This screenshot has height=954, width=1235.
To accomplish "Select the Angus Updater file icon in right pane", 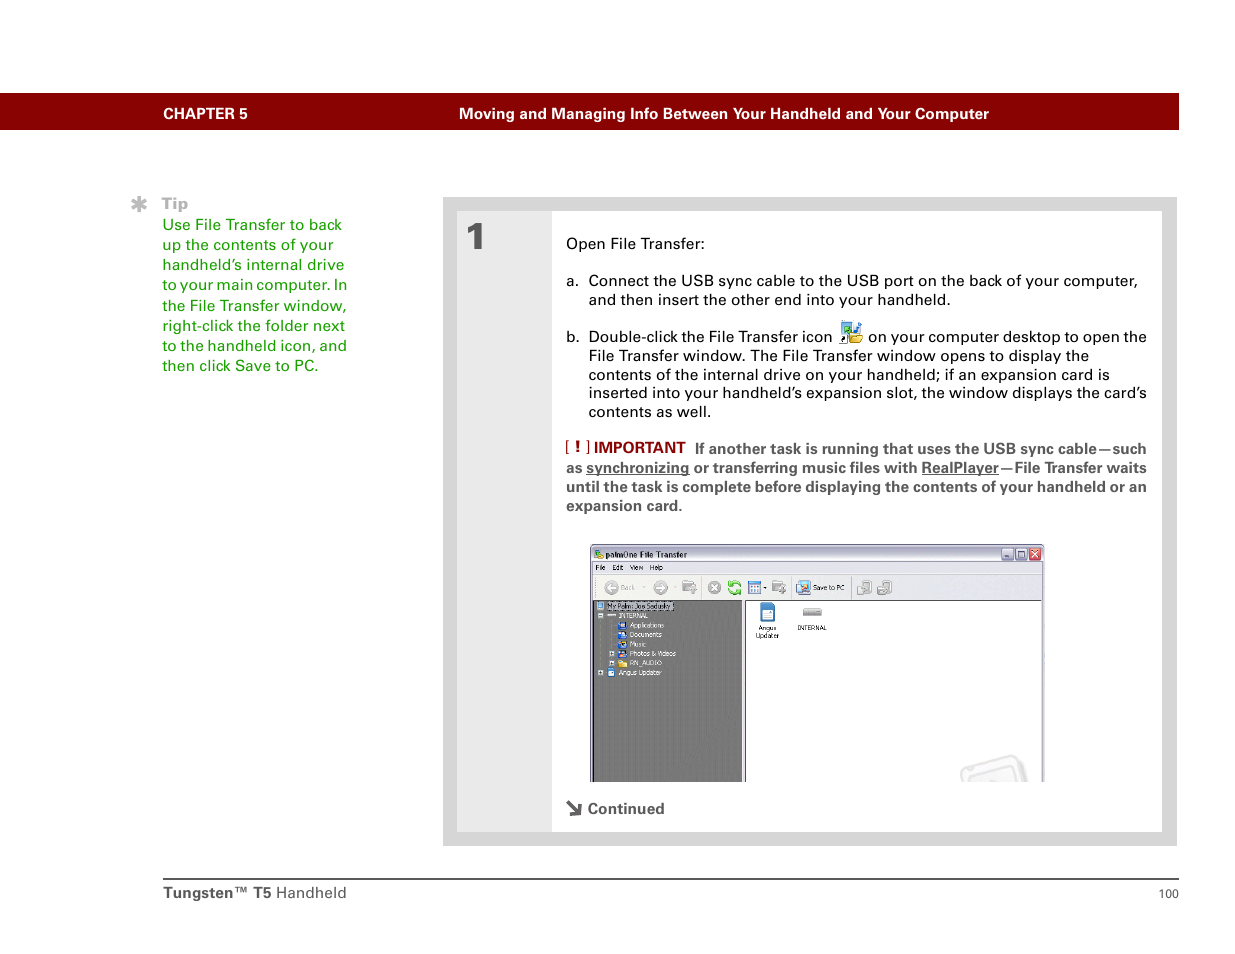I will 767,613.
